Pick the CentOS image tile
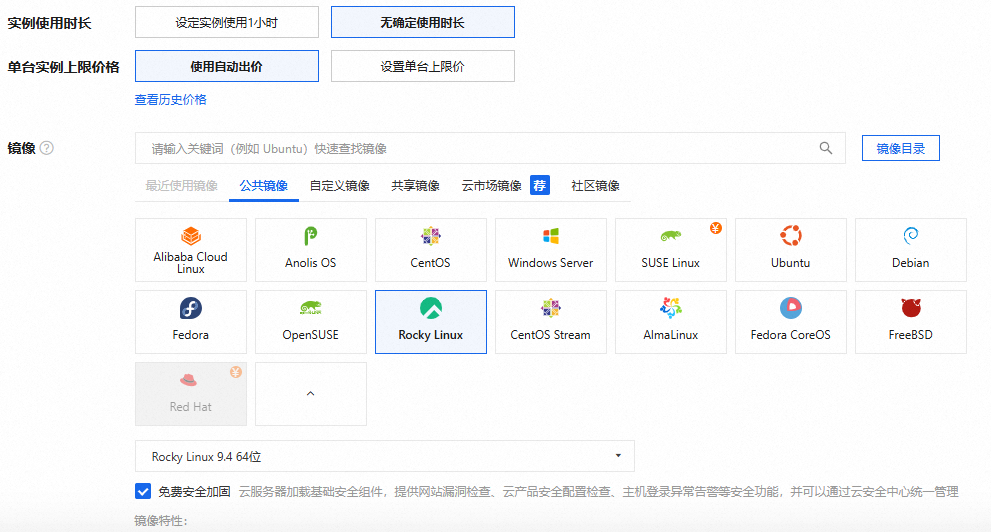The height and width of the screenshot is (532, 991). [x=431, y=250]
